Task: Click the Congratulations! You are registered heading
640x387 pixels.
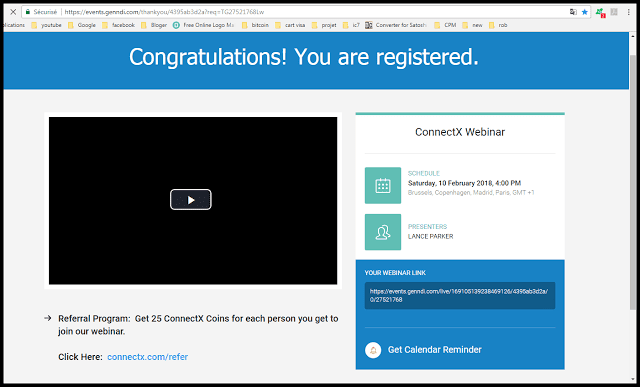Action: click(x=304, y=57)
